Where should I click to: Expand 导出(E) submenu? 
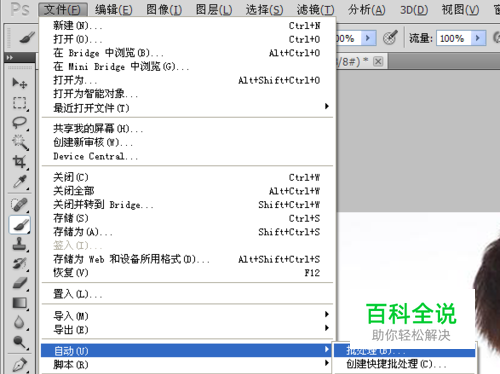pyautogui.click(x=187, y=330)
